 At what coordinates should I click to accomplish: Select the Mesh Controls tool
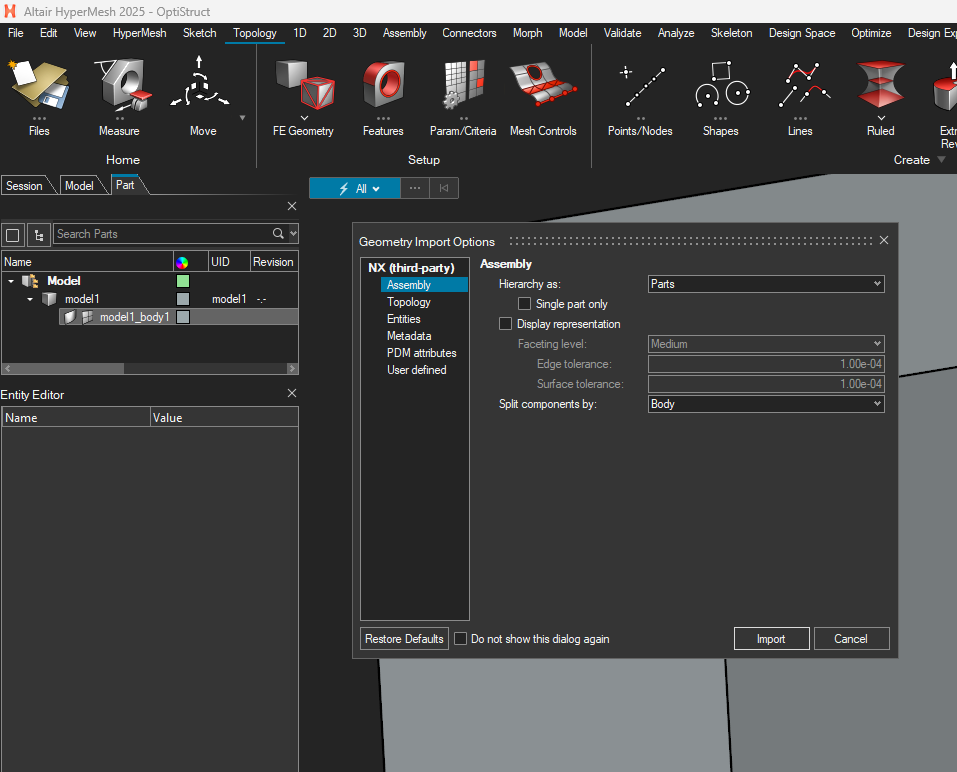[x=543, y=87]
